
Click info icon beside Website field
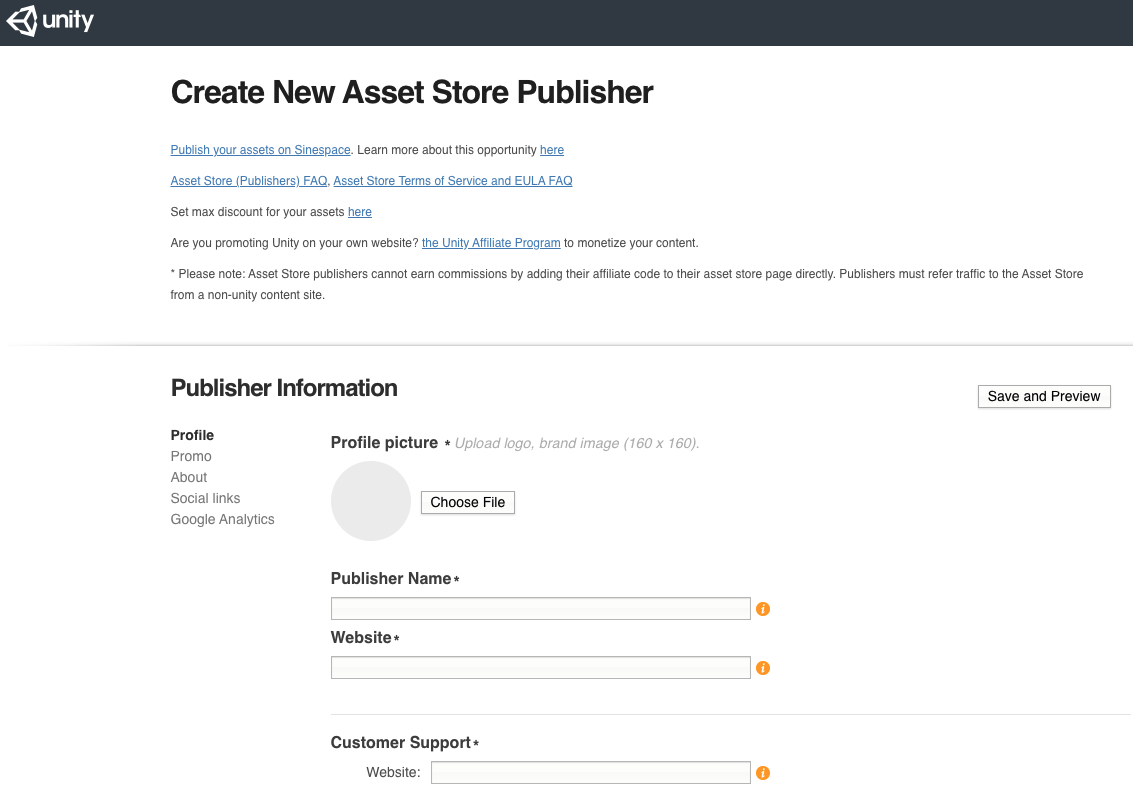[762, 668]
